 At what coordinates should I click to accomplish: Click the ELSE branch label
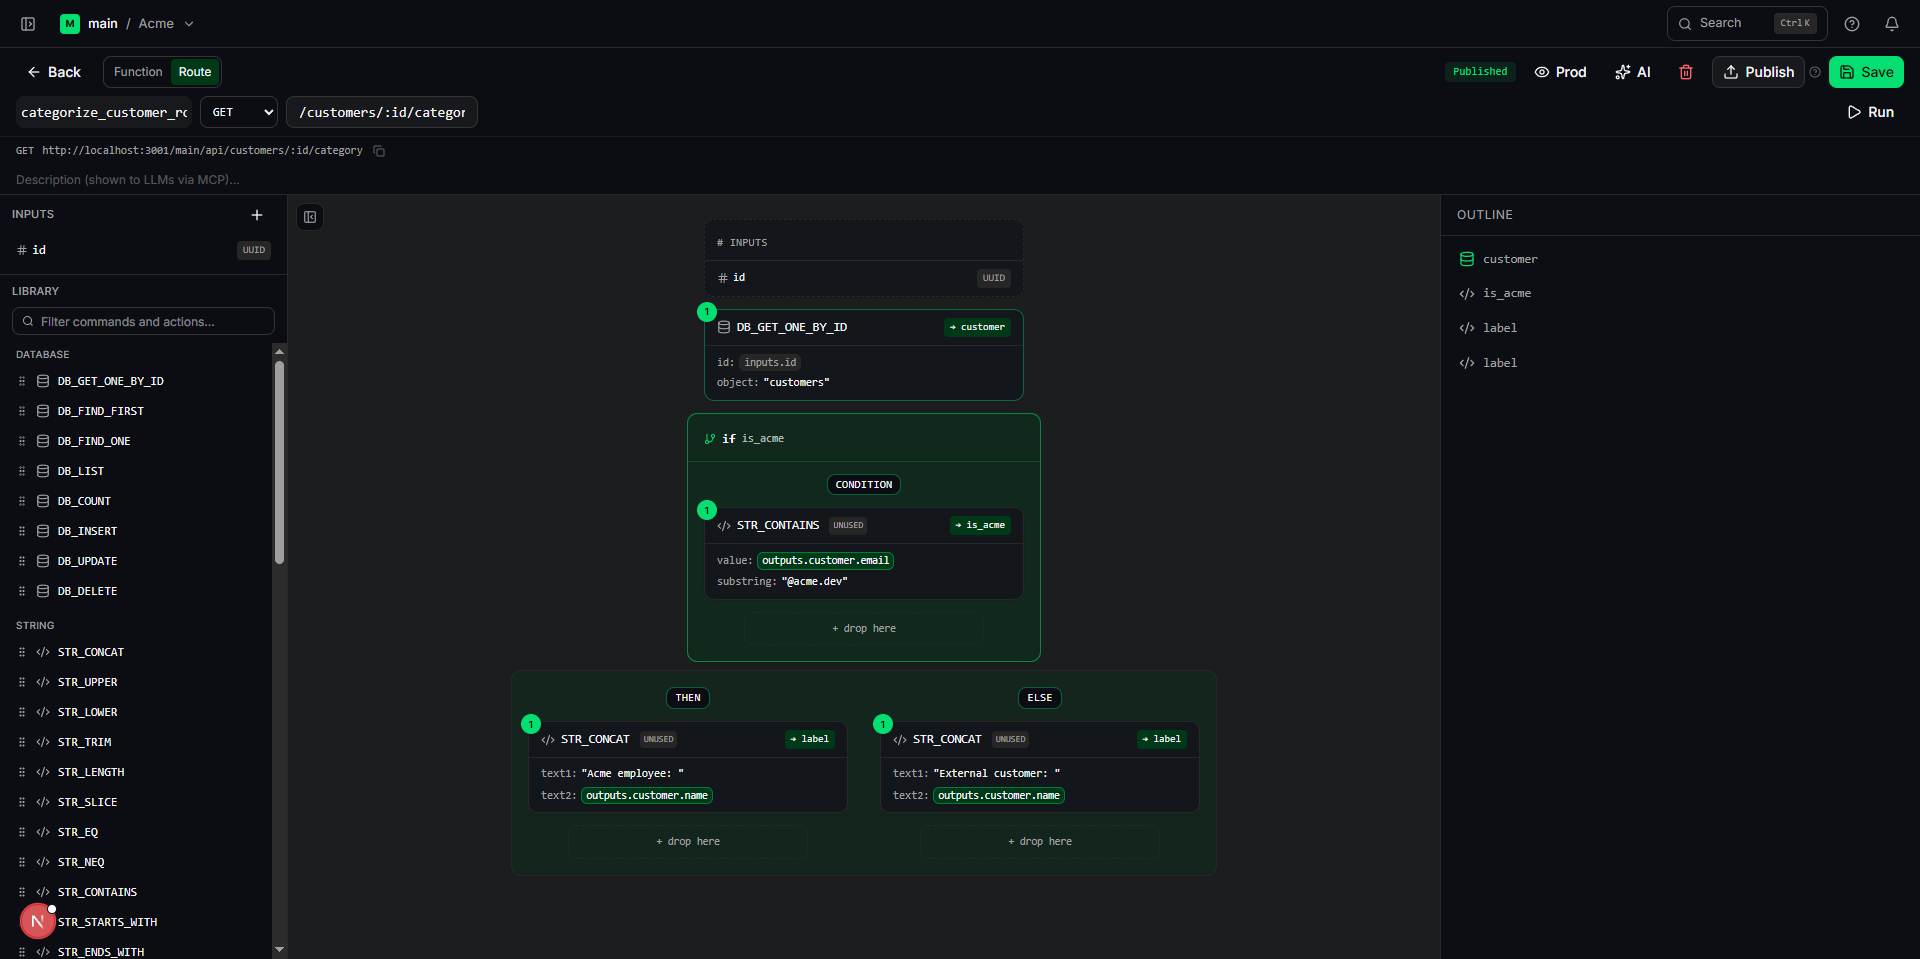(1040, 698)
